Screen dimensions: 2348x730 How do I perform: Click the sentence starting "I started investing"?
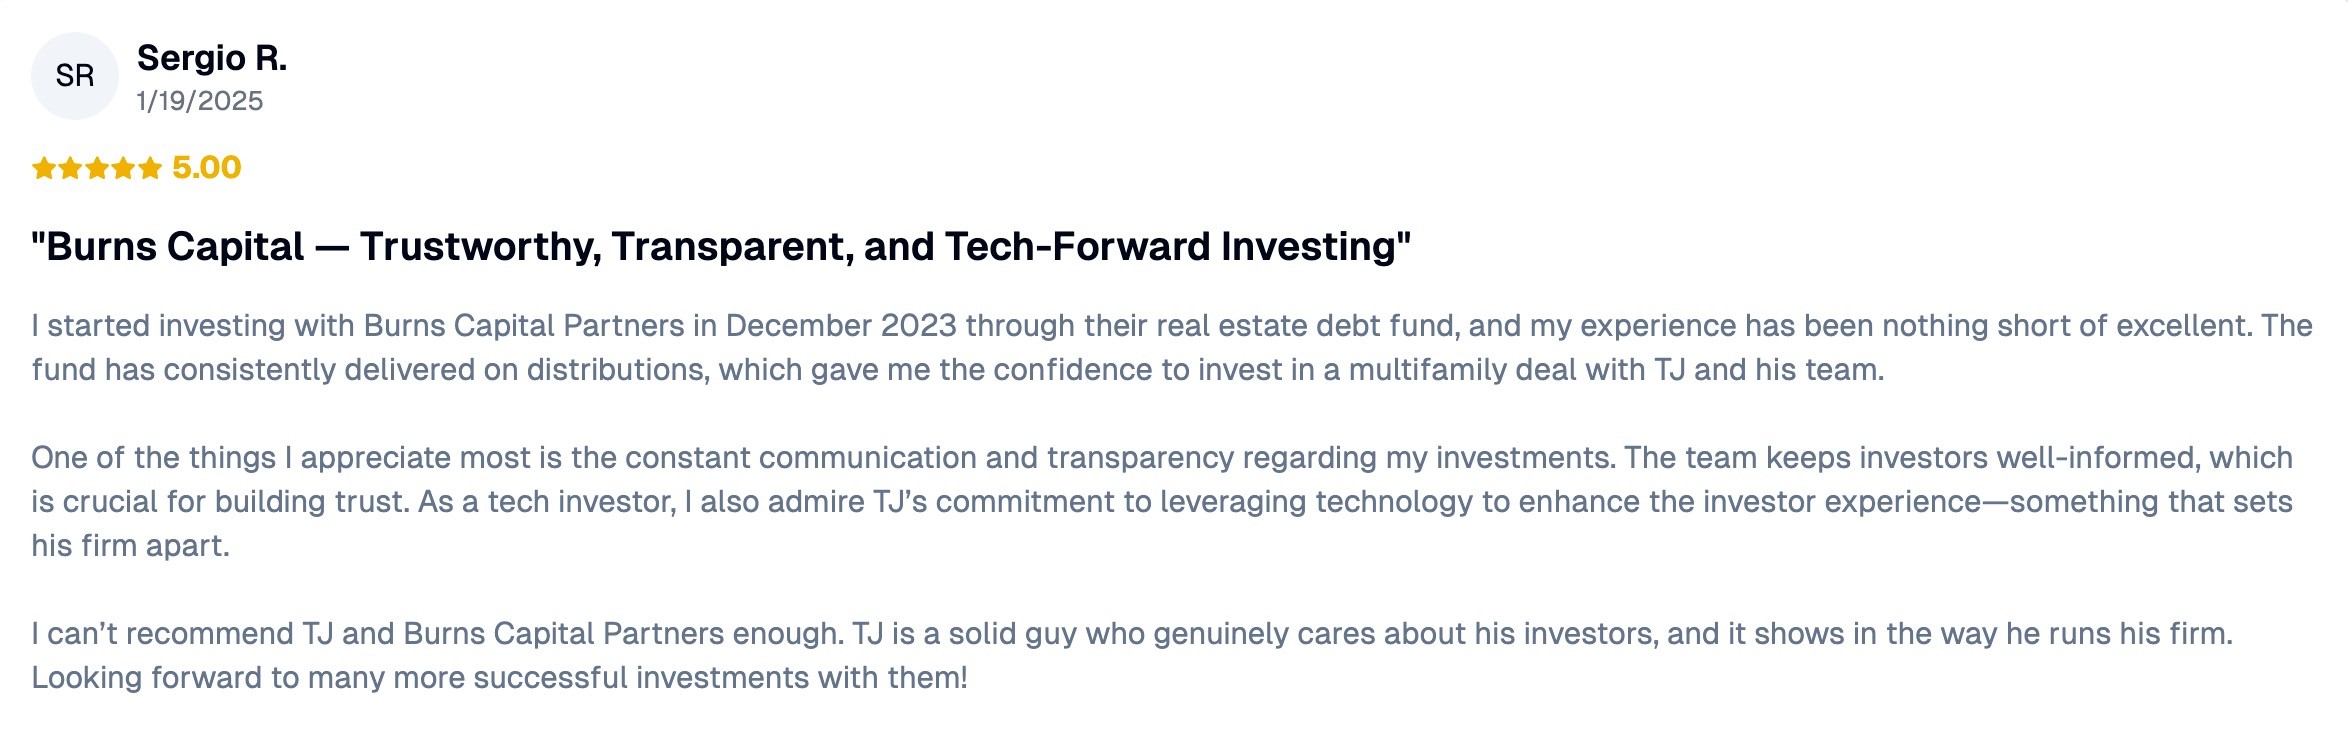tap(500, 326)
